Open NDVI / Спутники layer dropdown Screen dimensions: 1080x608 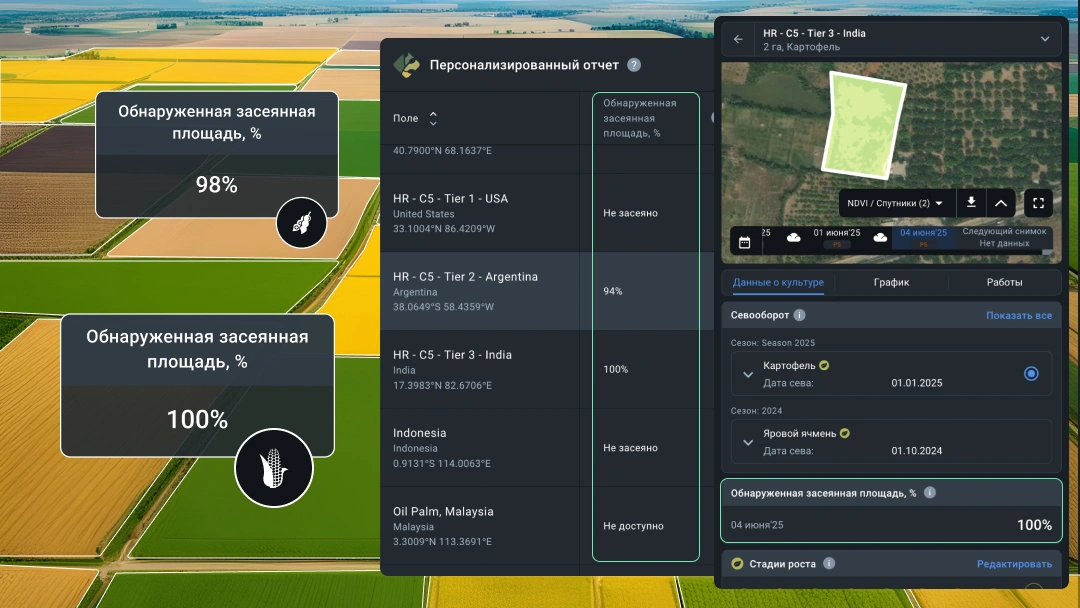(x=896, y=203)
